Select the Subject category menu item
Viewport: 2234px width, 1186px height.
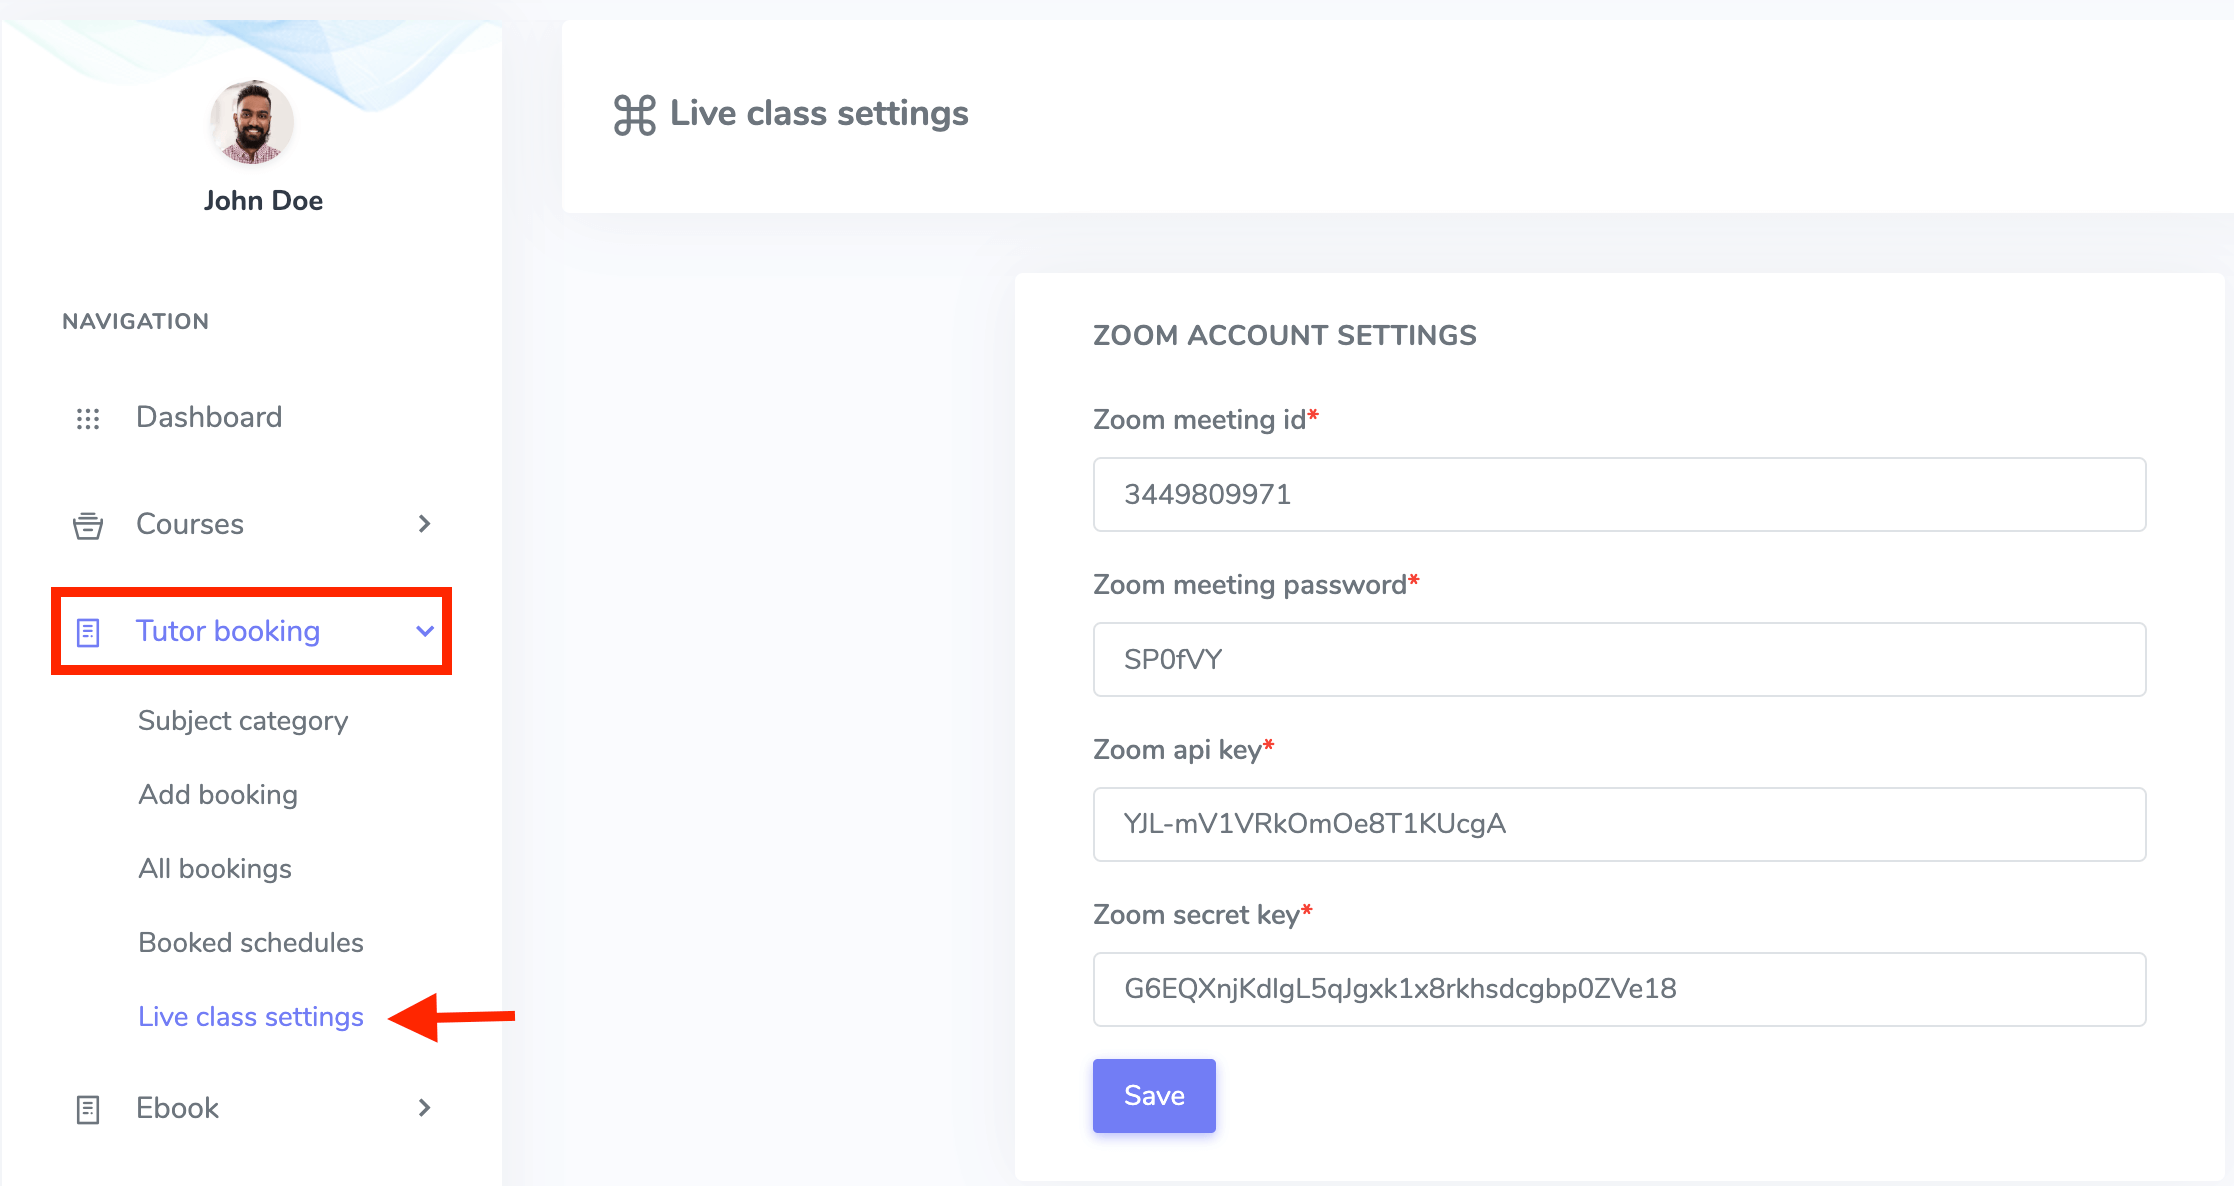pyautogui.click(x=241, y=719)
